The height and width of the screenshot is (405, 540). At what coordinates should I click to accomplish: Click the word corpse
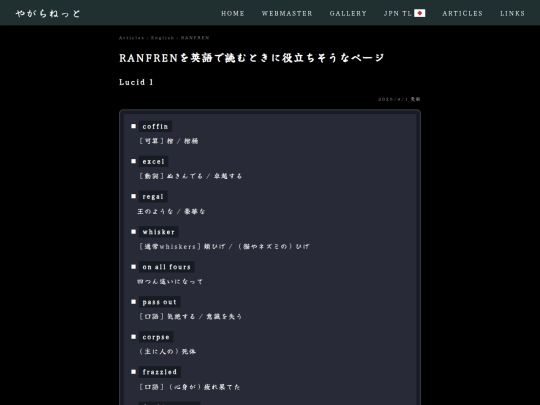[x=156, y=337]
